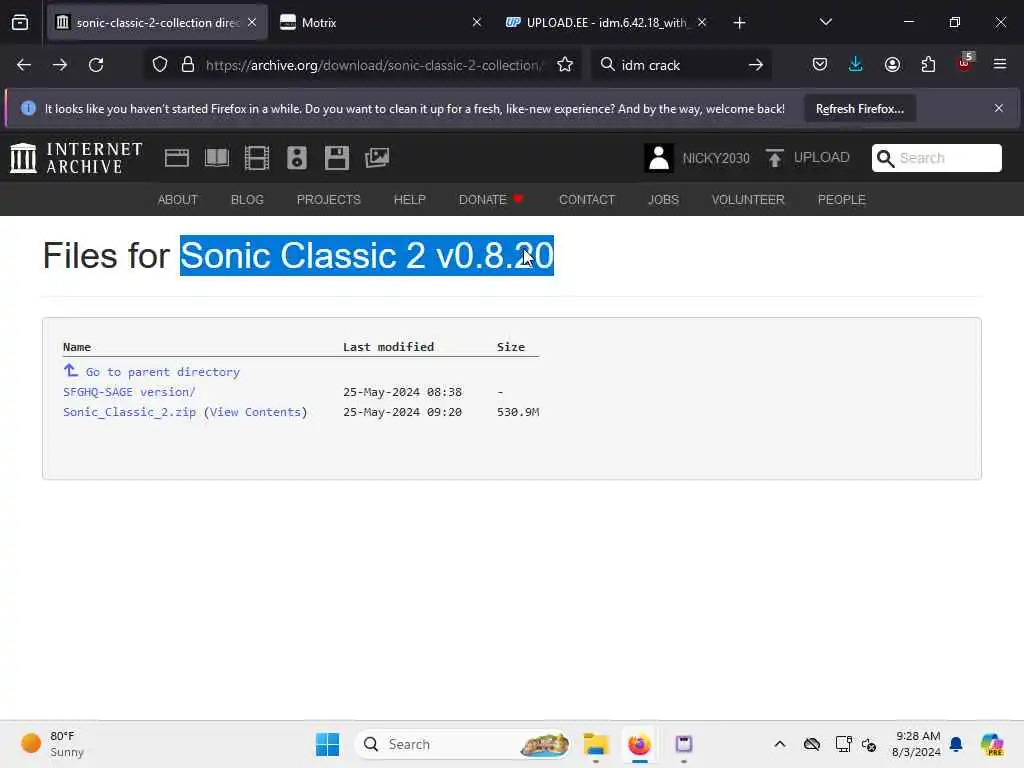
Task: Open the notifications bell icon
Action: 956,744
